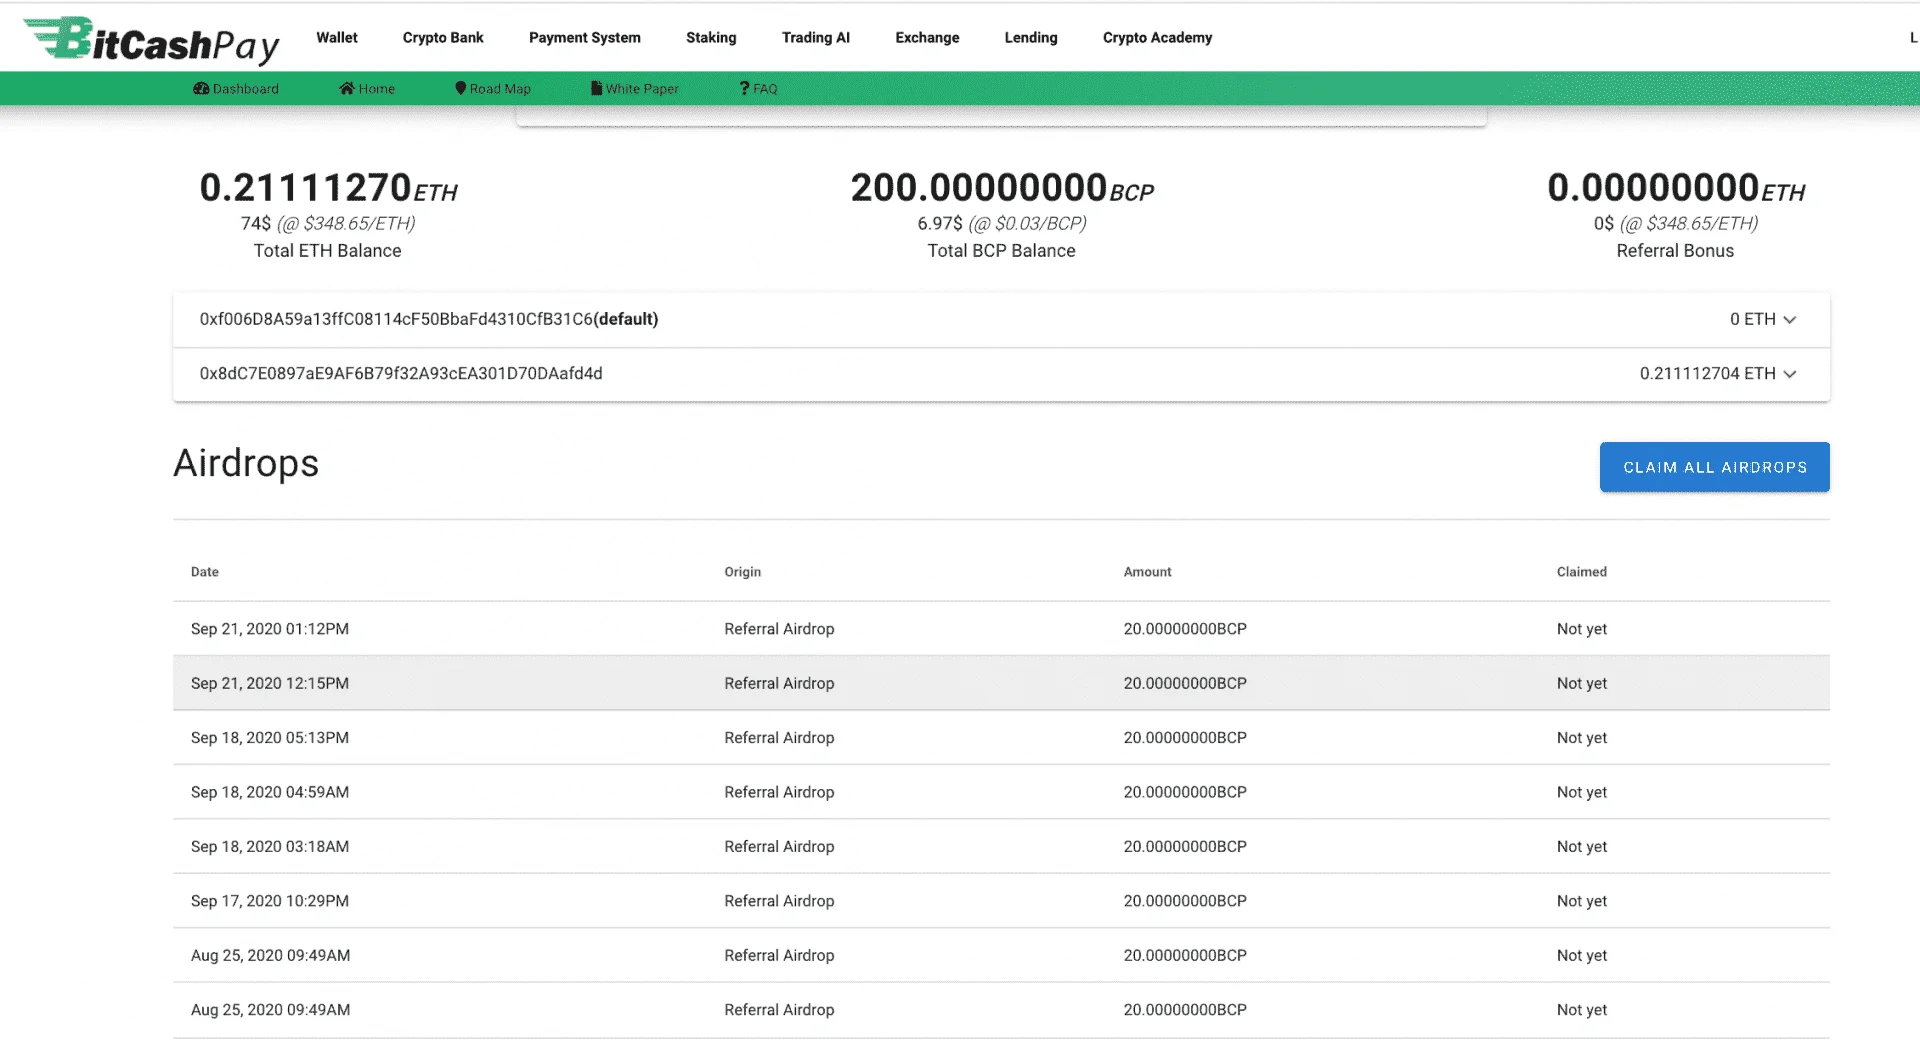Viewport: 1920px width, 1056px height.
Task: Click the Claim All Airdrops button
Action: 1714,467
